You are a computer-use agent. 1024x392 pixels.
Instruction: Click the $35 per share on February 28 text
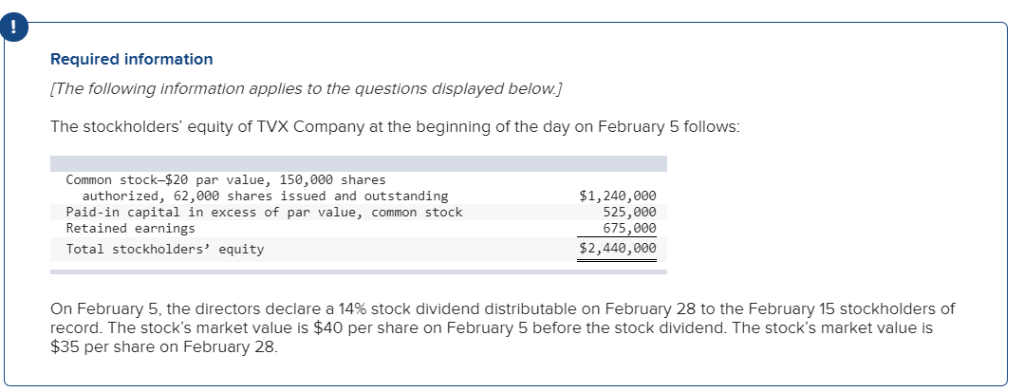(x=164, y=347)
